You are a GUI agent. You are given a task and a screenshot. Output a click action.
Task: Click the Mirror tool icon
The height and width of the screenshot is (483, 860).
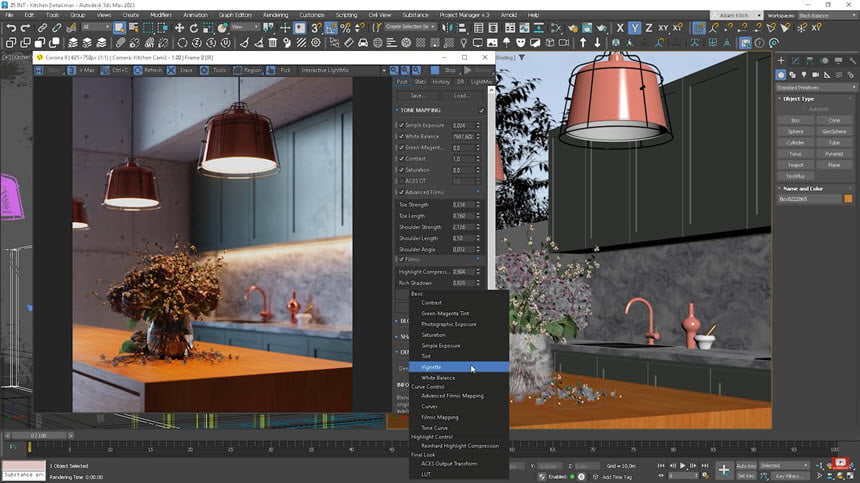tap(447, 27)
